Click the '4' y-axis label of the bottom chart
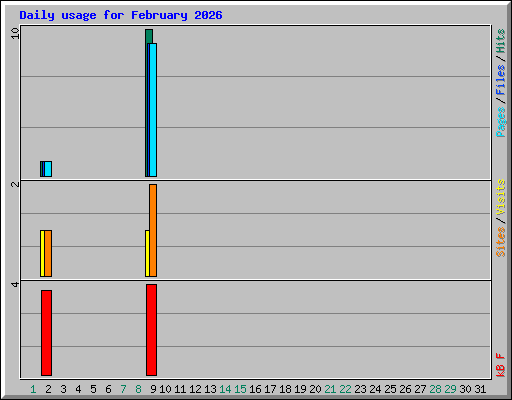 click(x=15, y=284)
